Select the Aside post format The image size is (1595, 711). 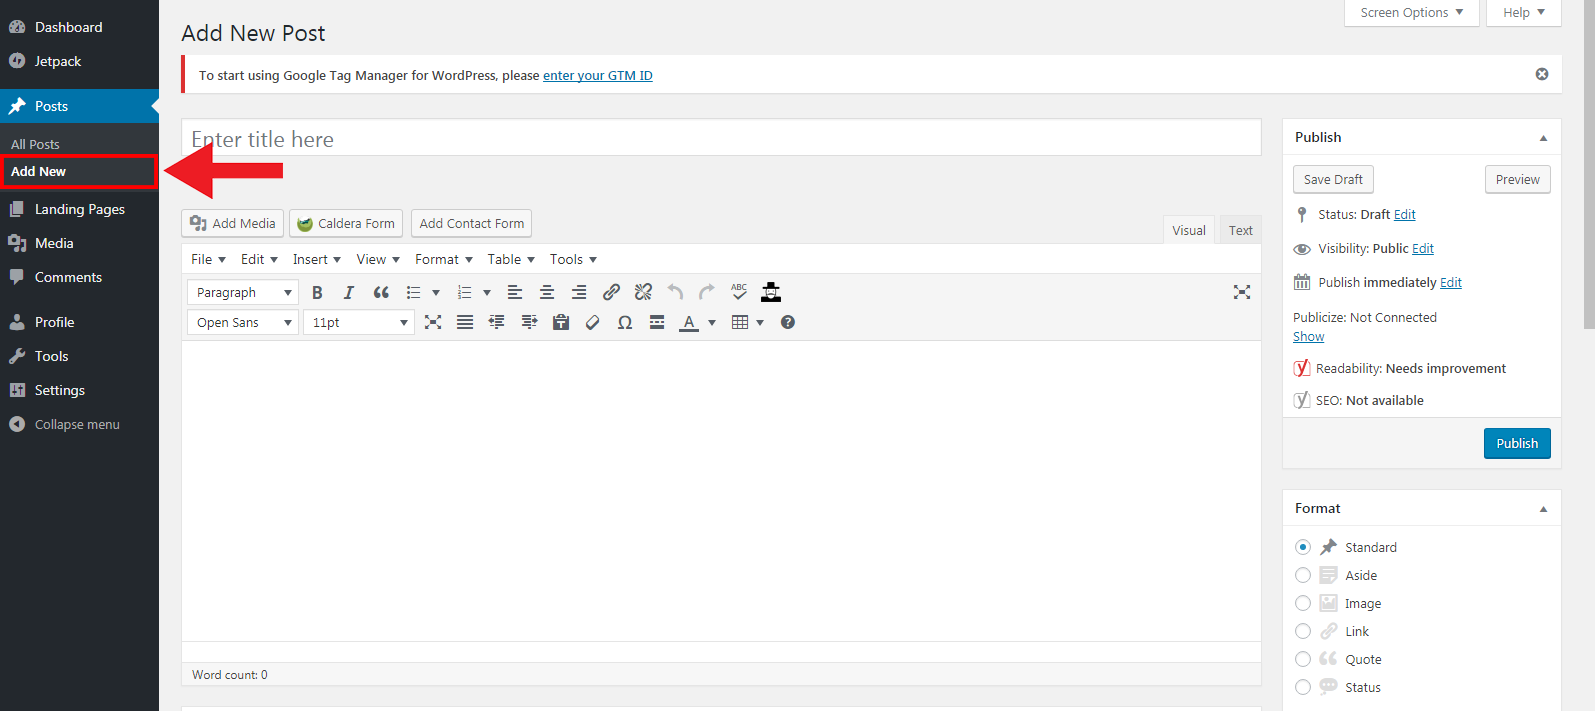pos(1303,575)
